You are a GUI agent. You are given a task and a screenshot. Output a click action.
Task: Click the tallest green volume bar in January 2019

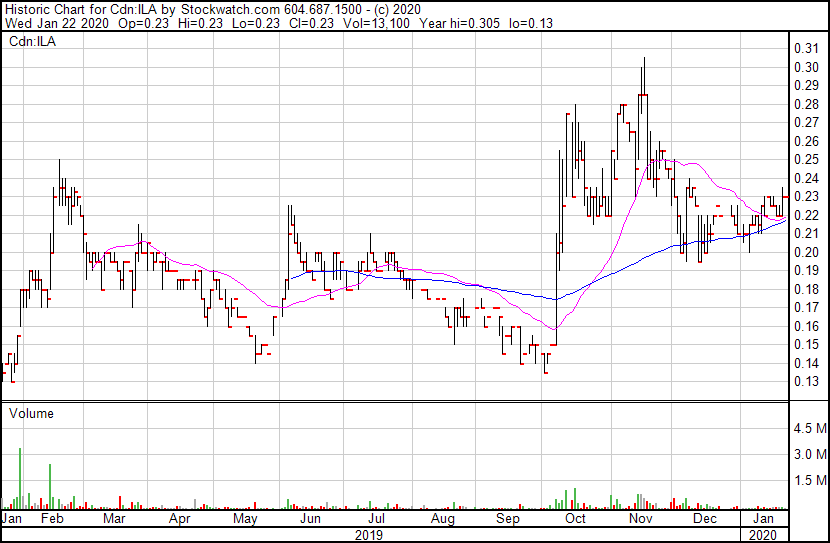tap(20, 478)
